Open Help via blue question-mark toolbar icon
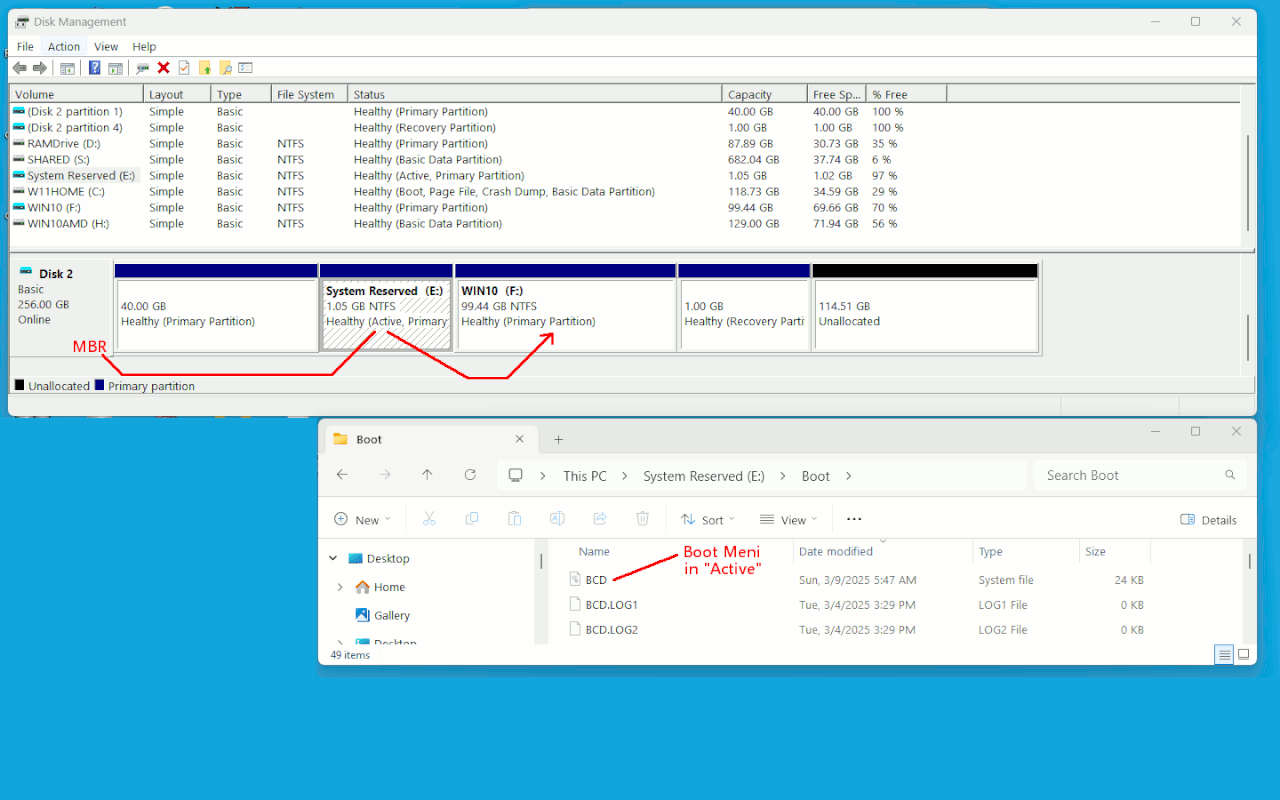The height and width of the screenshot is (800, 1280). [95, 68]
